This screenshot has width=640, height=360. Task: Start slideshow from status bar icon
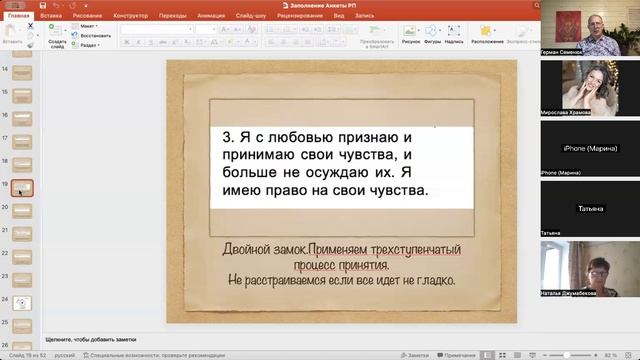tap(532, 356)
